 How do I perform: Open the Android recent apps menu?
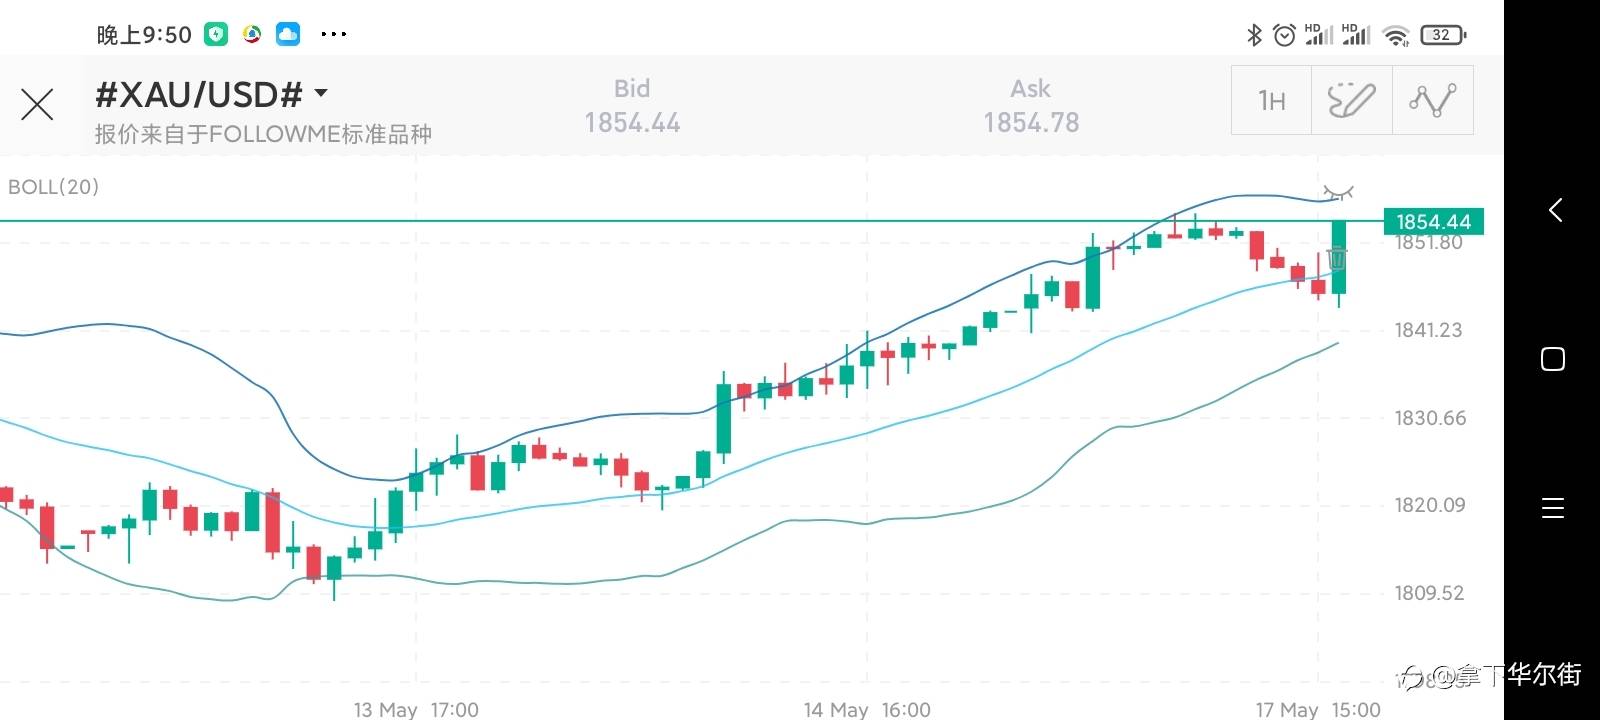[1553, 508]
